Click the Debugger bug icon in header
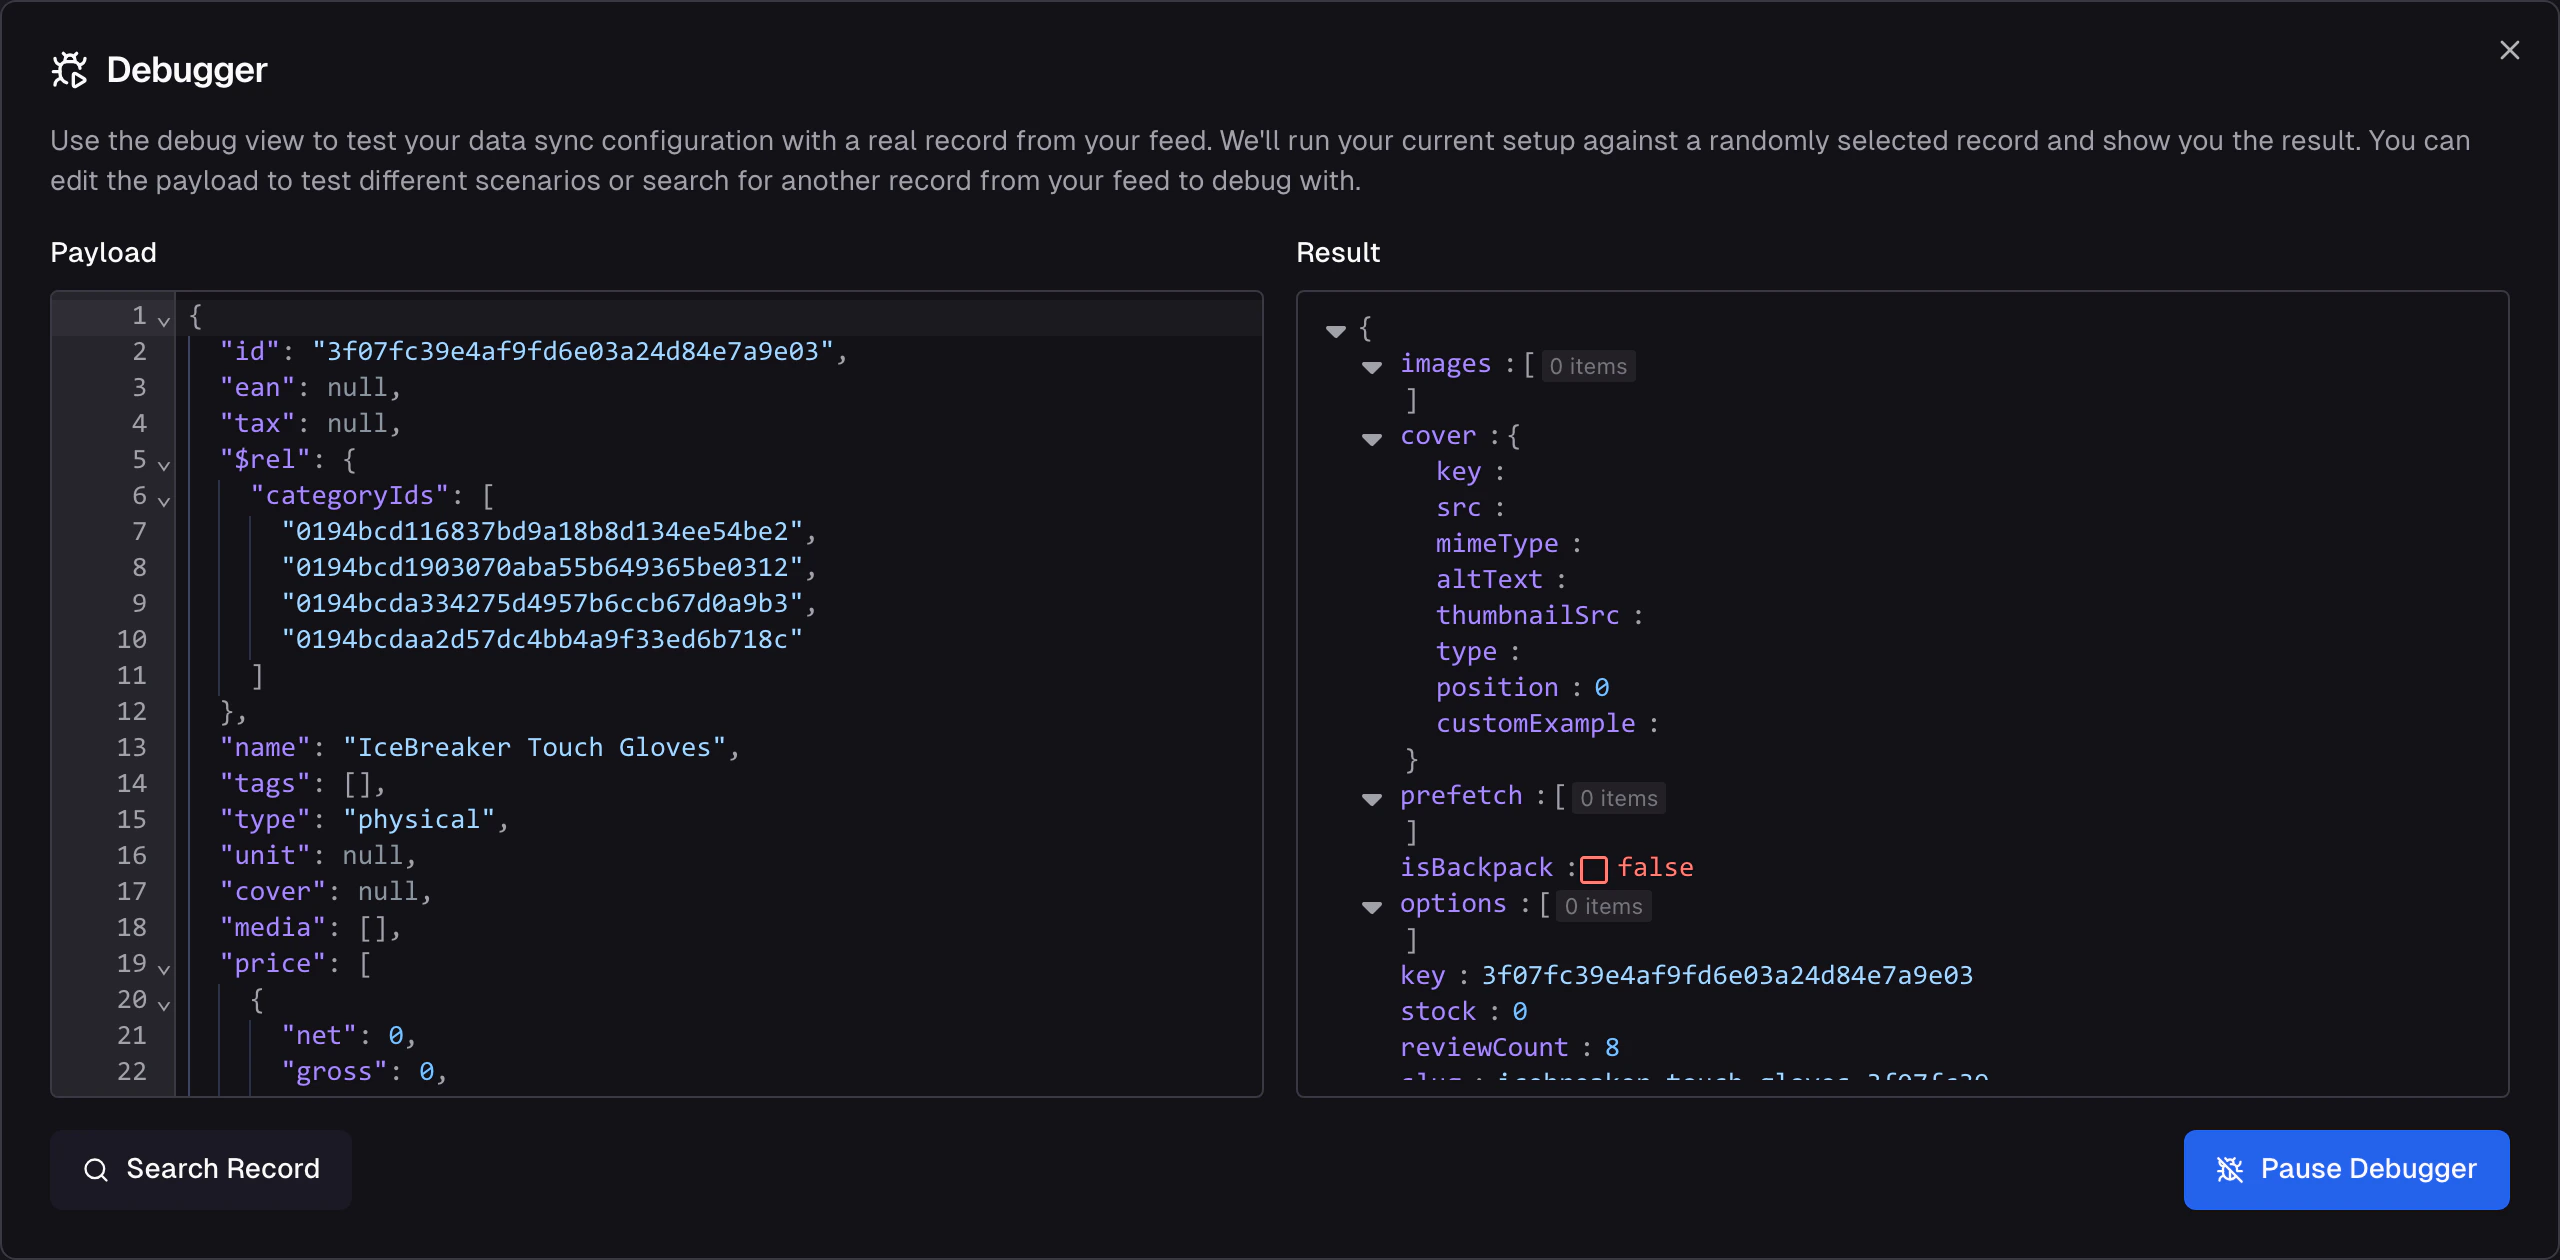Viewport: 2560px width, 1260px height. point(70,70)
